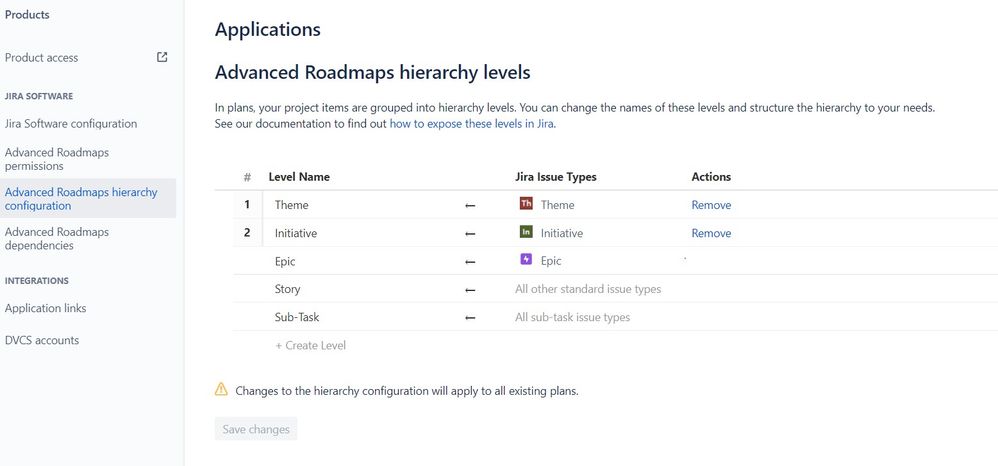The height and width of the screenshot is (466, 998).
Task: Click row number 1 handle
Action: [247, 205]
